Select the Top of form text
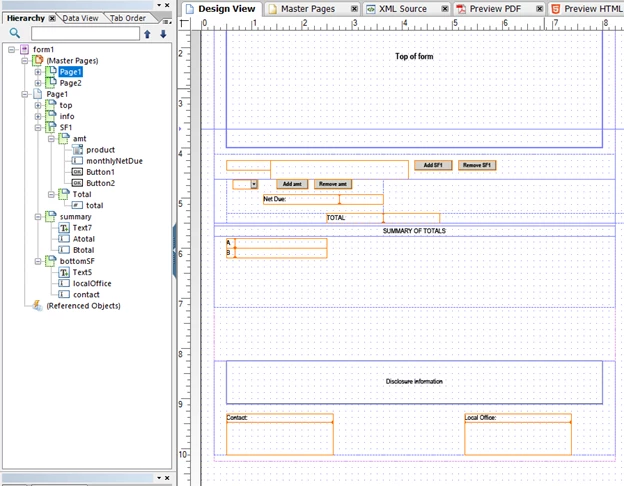 click(x=414, y=57)
